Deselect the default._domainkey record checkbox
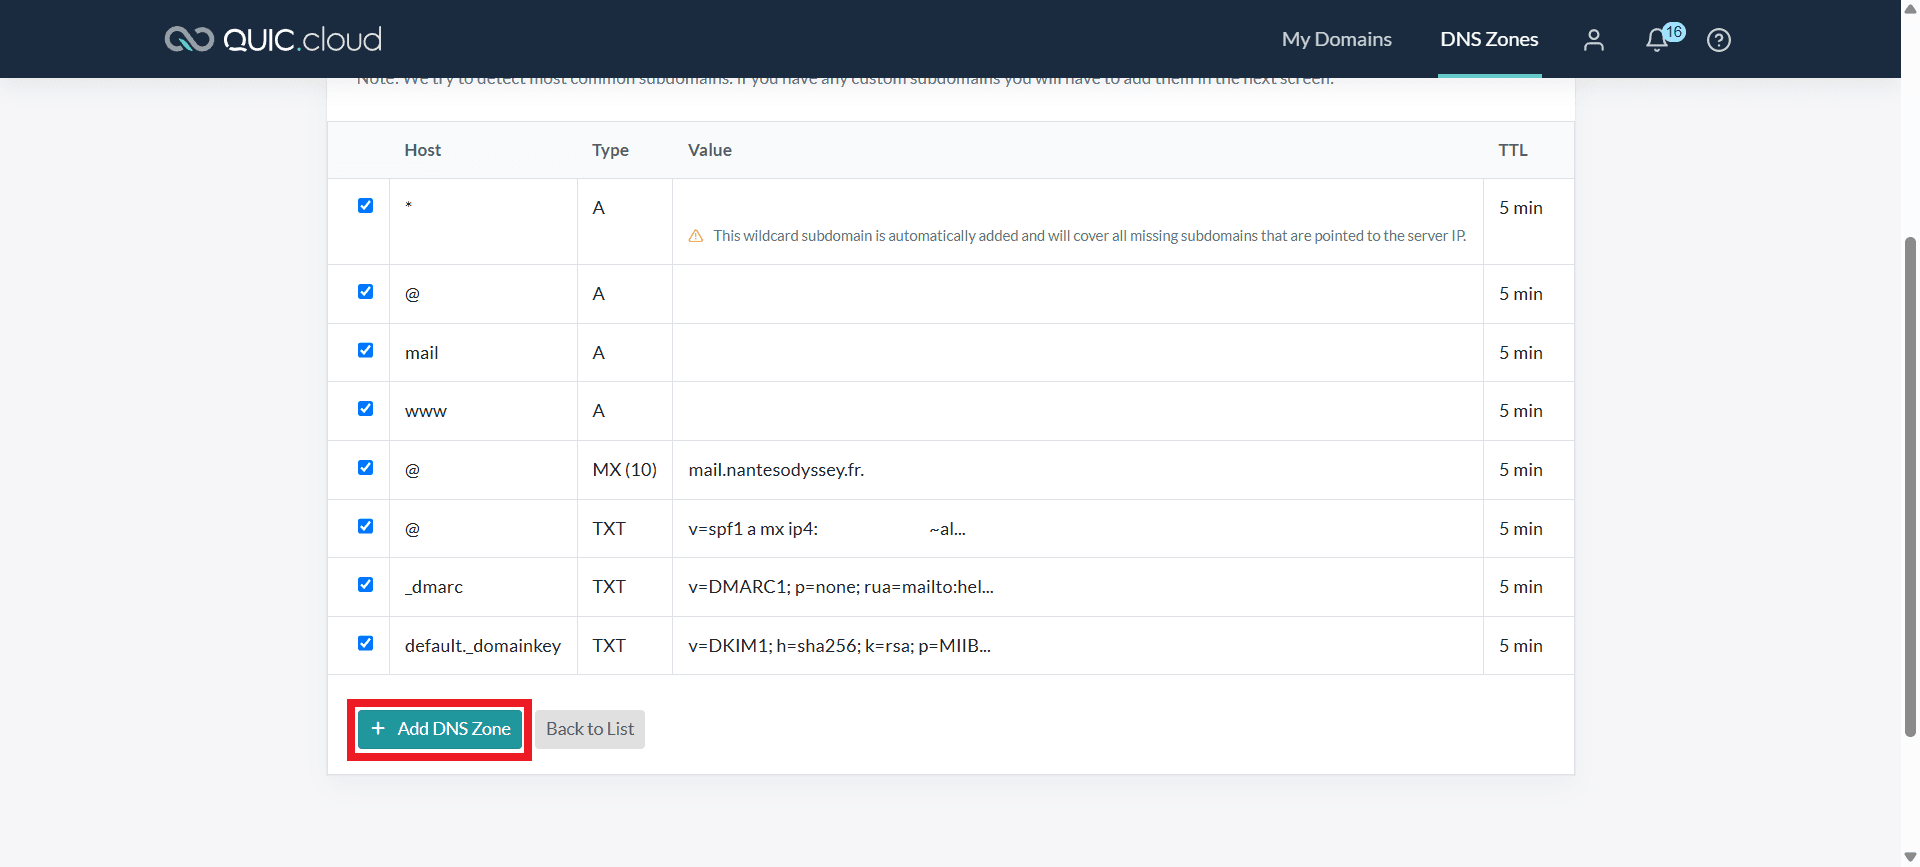The width and height of the screenshot is (1920, 867). click(x=366, y=644)
